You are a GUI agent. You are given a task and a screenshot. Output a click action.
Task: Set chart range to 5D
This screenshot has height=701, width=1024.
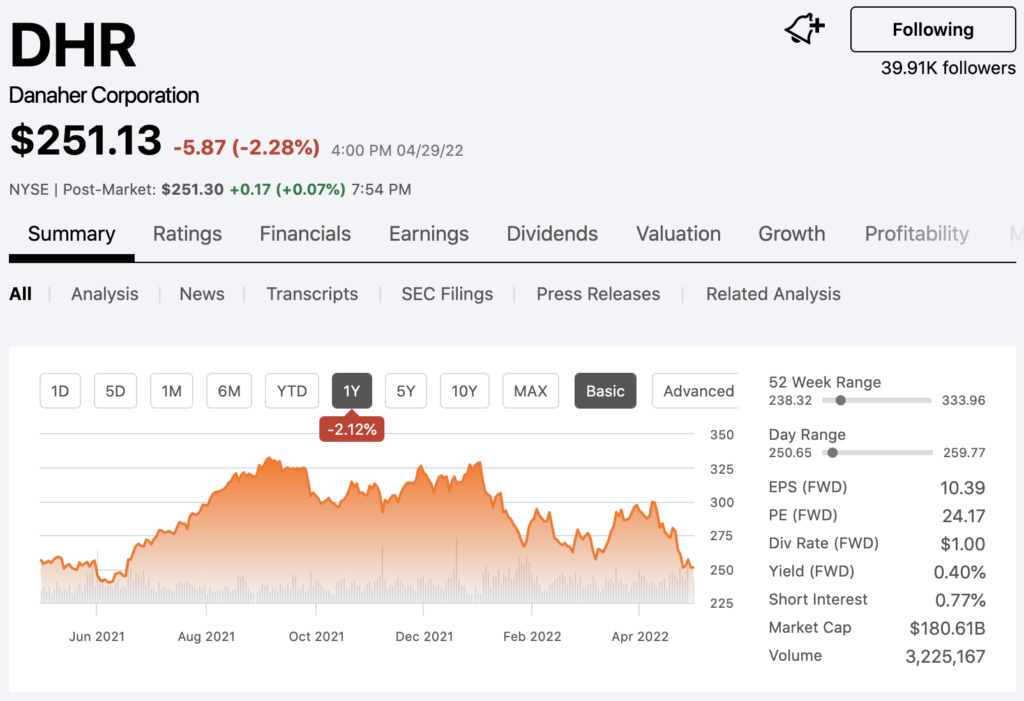pyautogui.click(x=116, y=391)
